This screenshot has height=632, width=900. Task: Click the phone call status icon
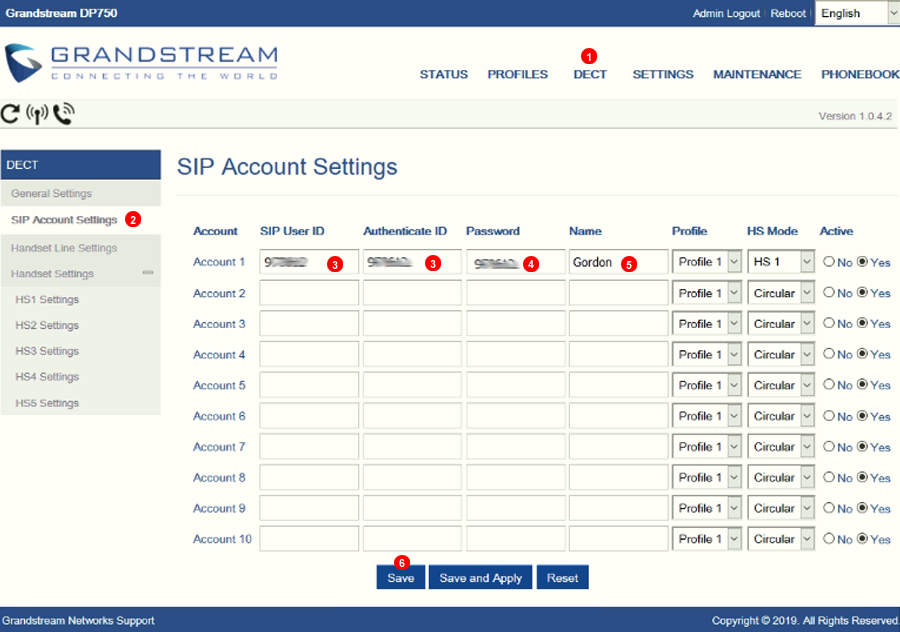(64, 114)
